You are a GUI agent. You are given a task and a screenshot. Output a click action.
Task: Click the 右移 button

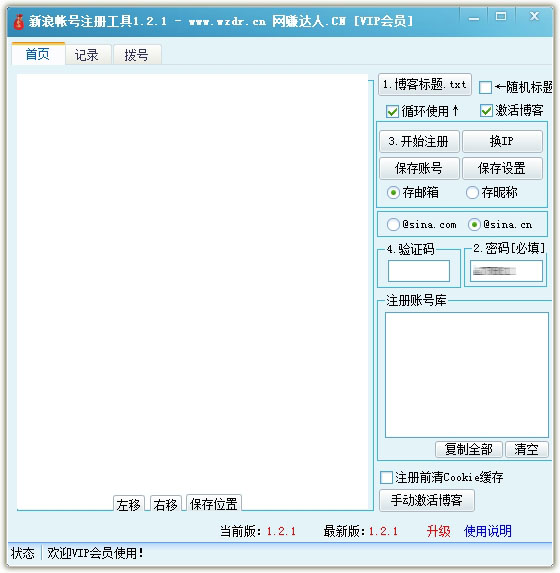(x=166, y=504)
